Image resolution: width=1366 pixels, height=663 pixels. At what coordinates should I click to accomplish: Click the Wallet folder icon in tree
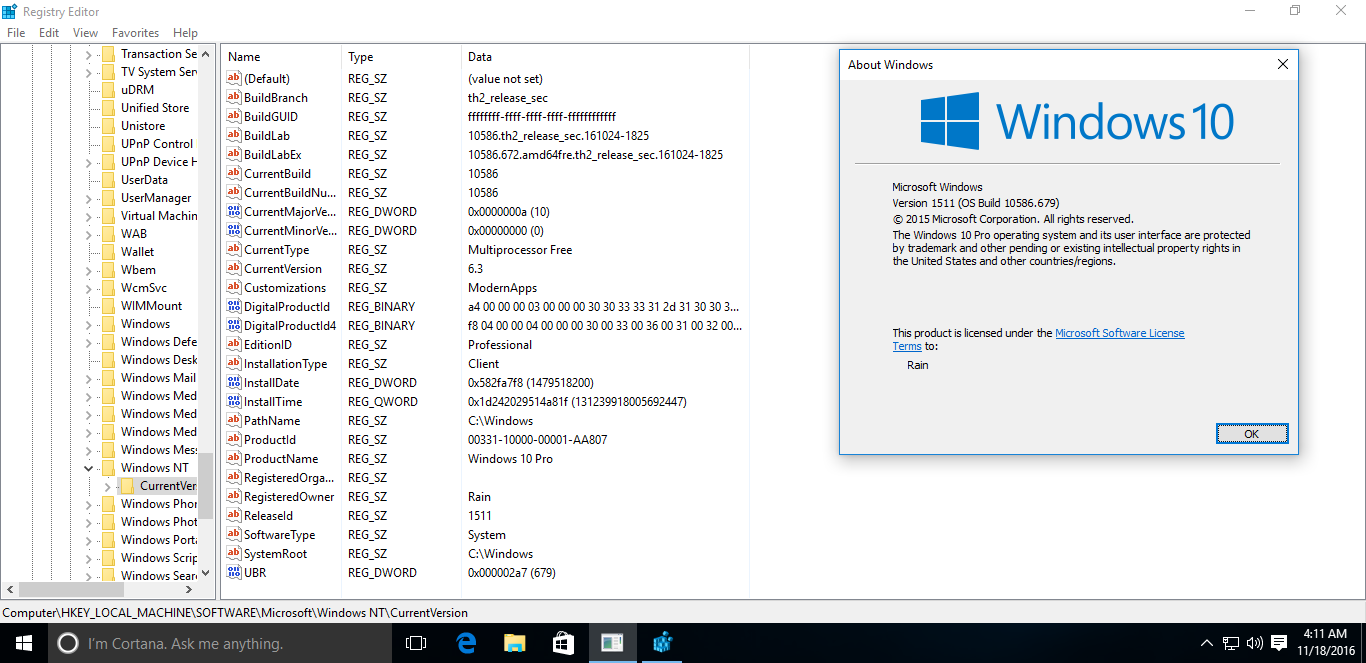point(108,252)
